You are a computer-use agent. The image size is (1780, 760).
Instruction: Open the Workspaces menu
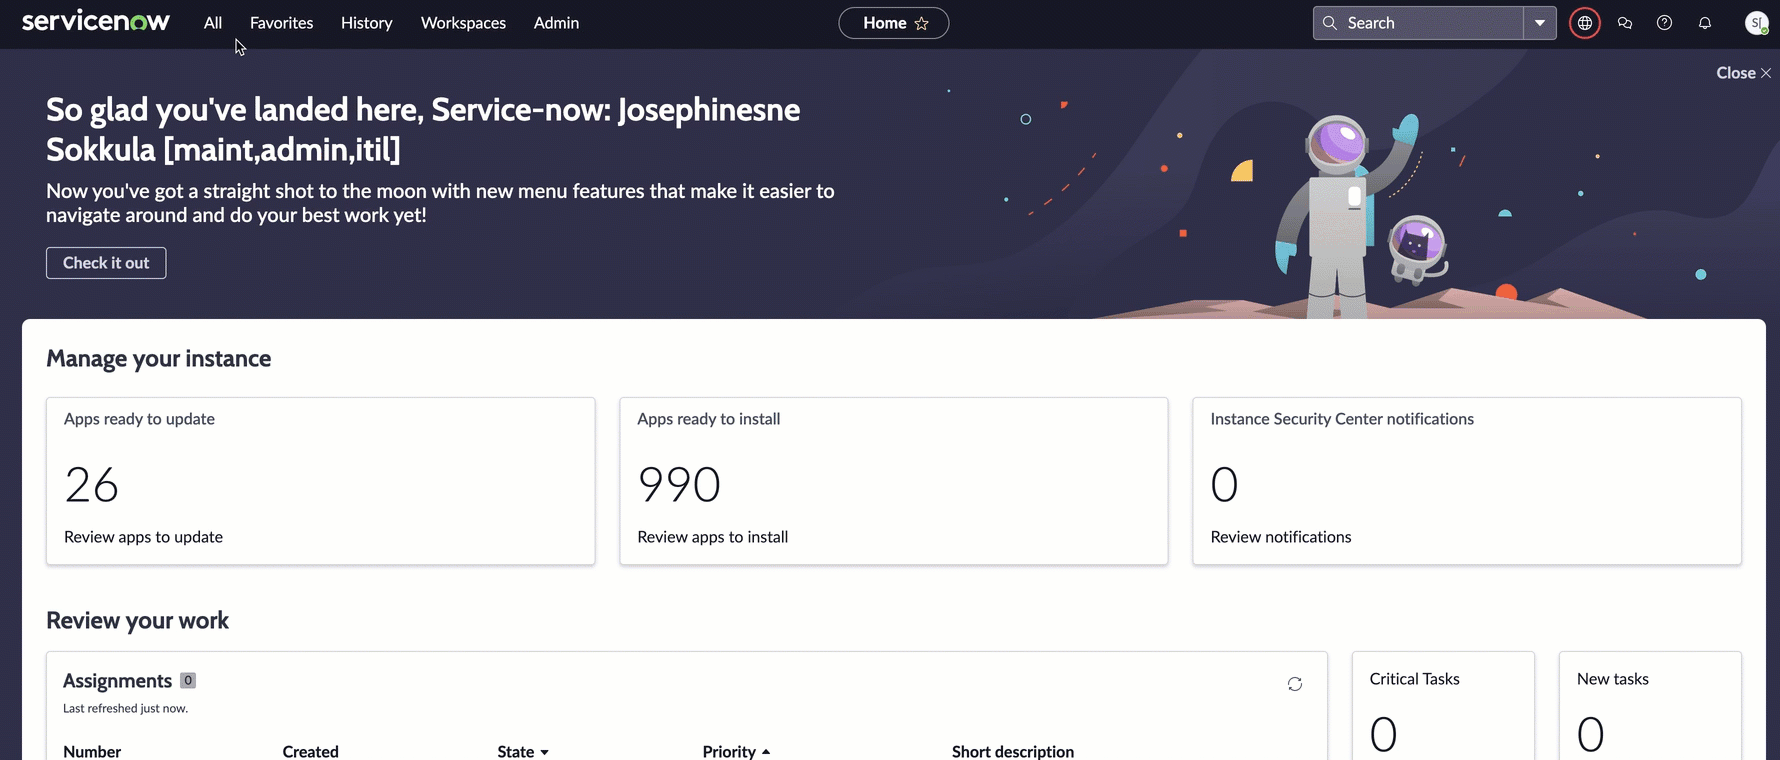tap(463, 23)
